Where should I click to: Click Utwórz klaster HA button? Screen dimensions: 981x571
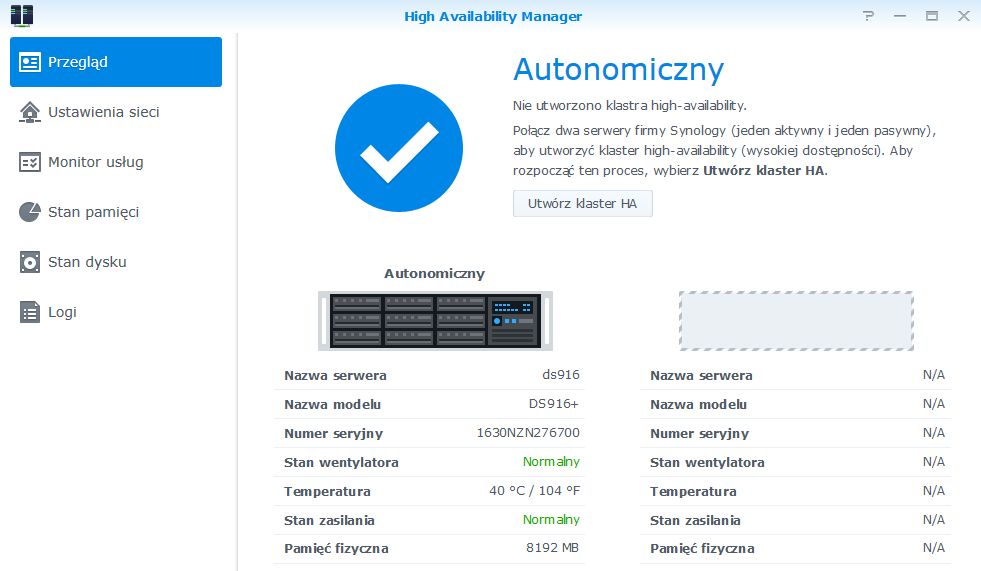point(582,203)
